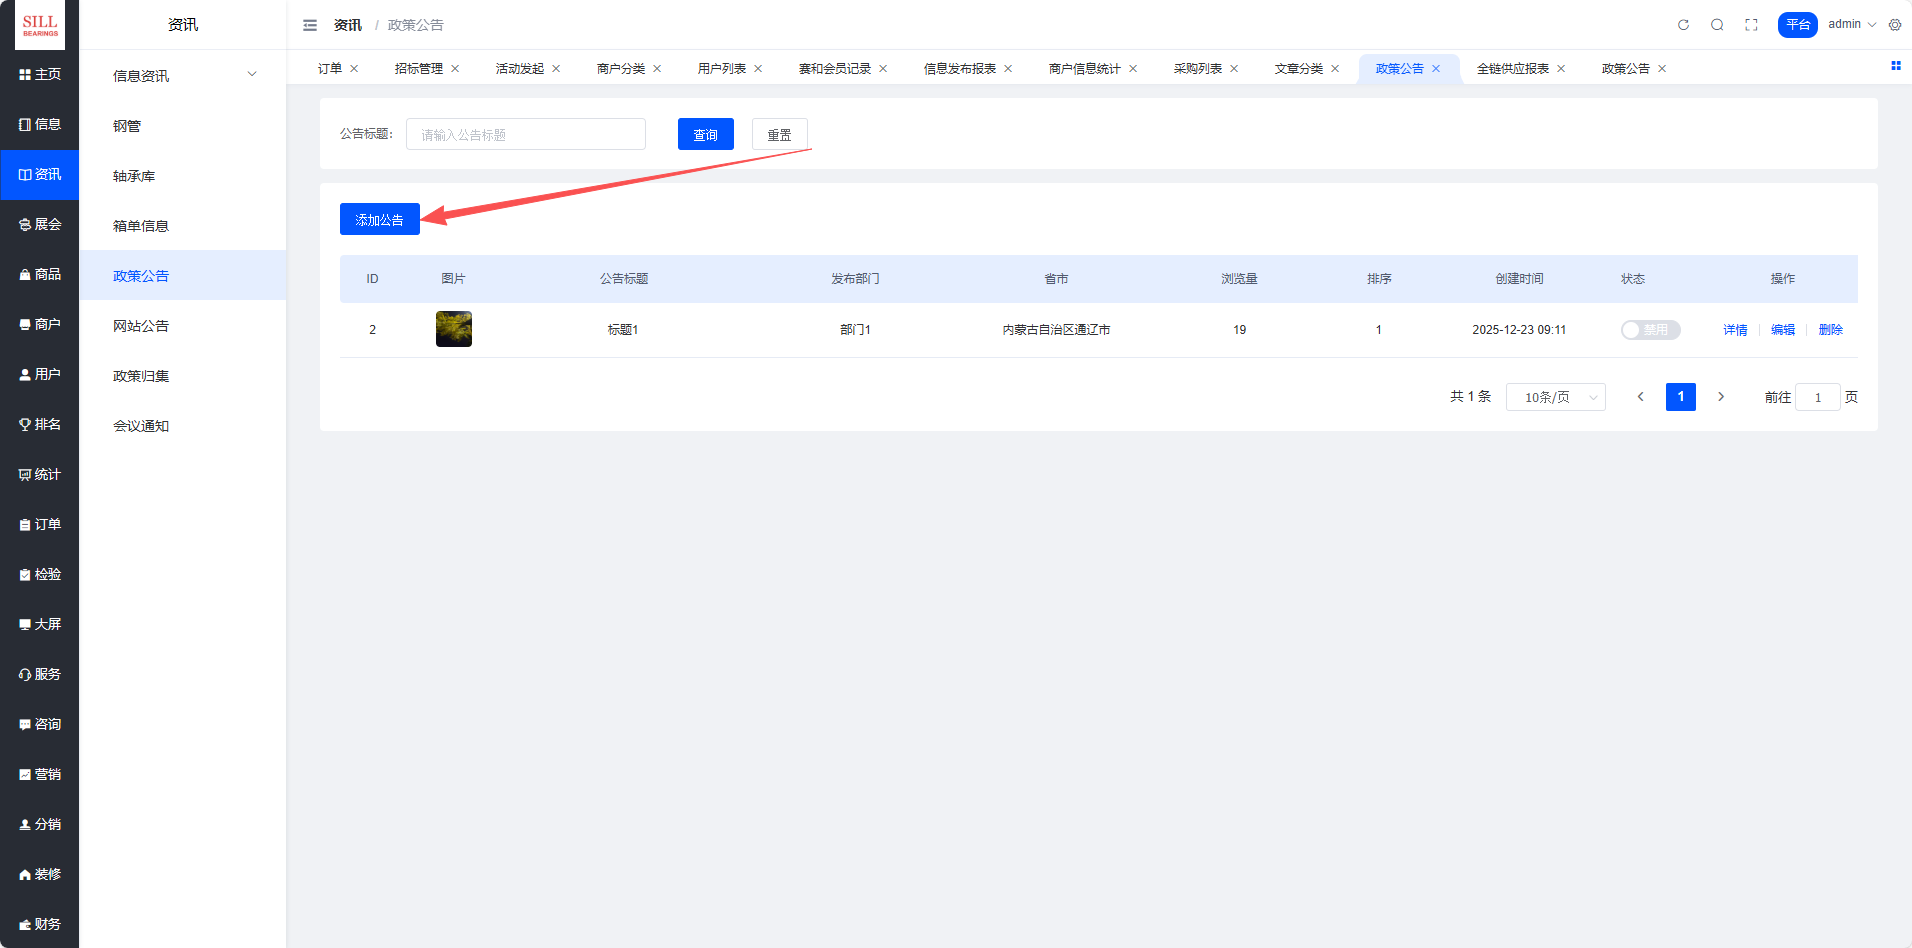This screenshot has width=1912, height=948.
Task: Click the 编辑 link for 标题1
Action: [1782, 330]
